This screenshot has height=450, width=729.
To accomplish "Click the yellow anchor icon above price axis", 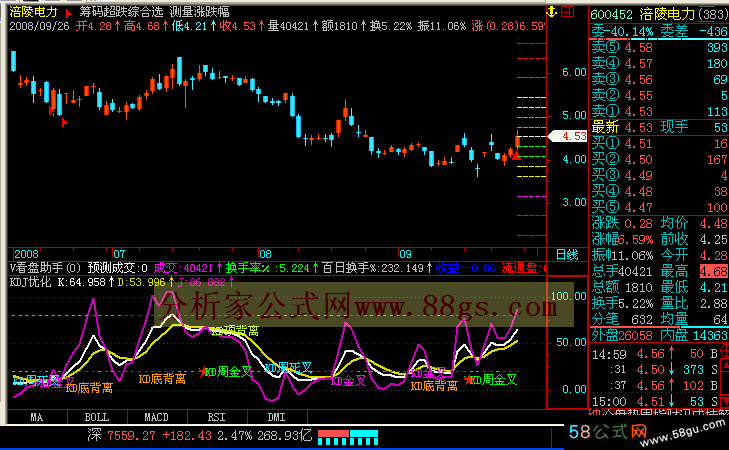I will (x=551, y=12).
